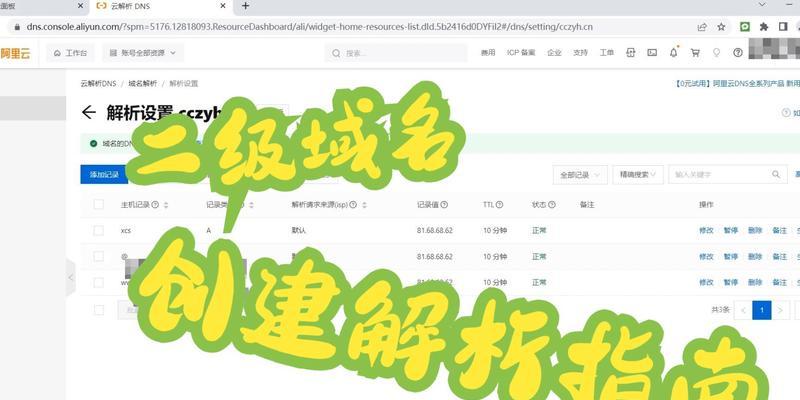Click the browser address bar URL
Screen dimensions: 800x400
point(309,27)
